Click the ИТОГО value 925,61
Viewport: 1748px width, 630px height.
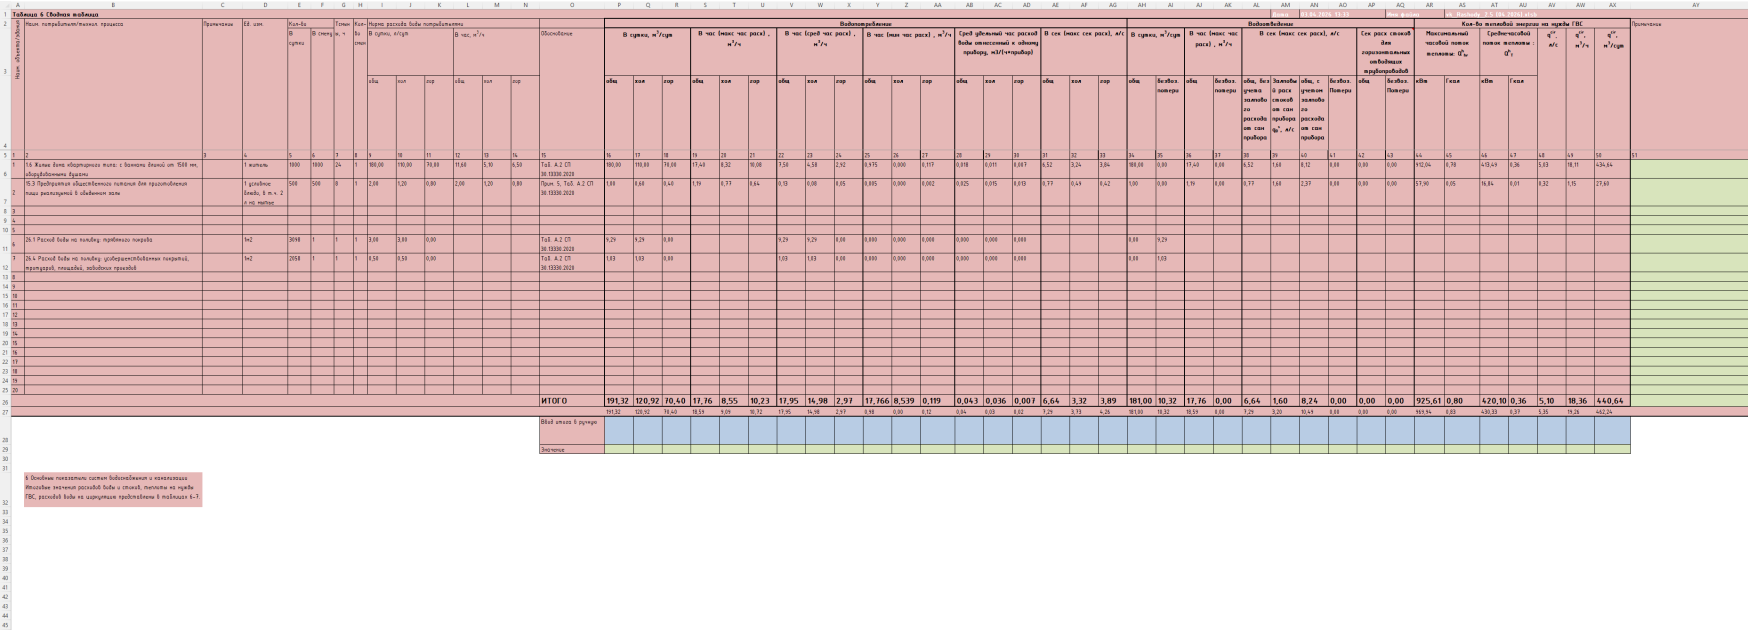point(1429,401)
